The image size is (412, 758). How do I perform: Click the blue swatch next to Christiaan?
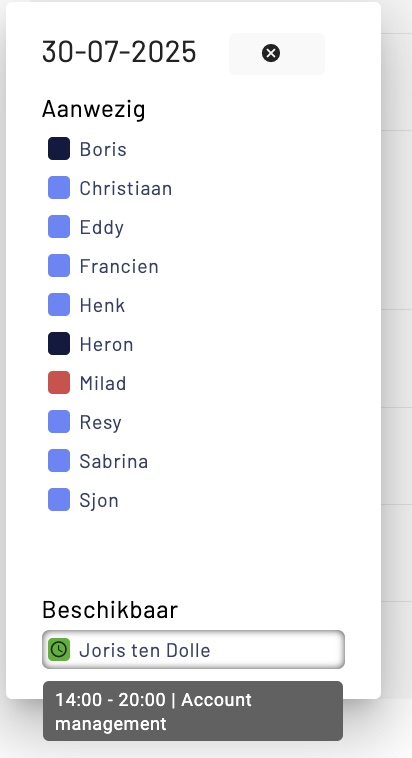tap(59, 188)
